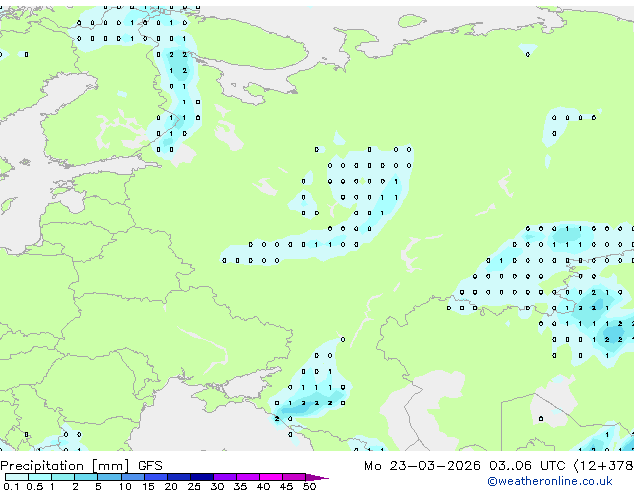This screenshot has height=490, width=634.
Task: Click the 15–20 mm legend color swatch
Action: [x=156, y=477]
